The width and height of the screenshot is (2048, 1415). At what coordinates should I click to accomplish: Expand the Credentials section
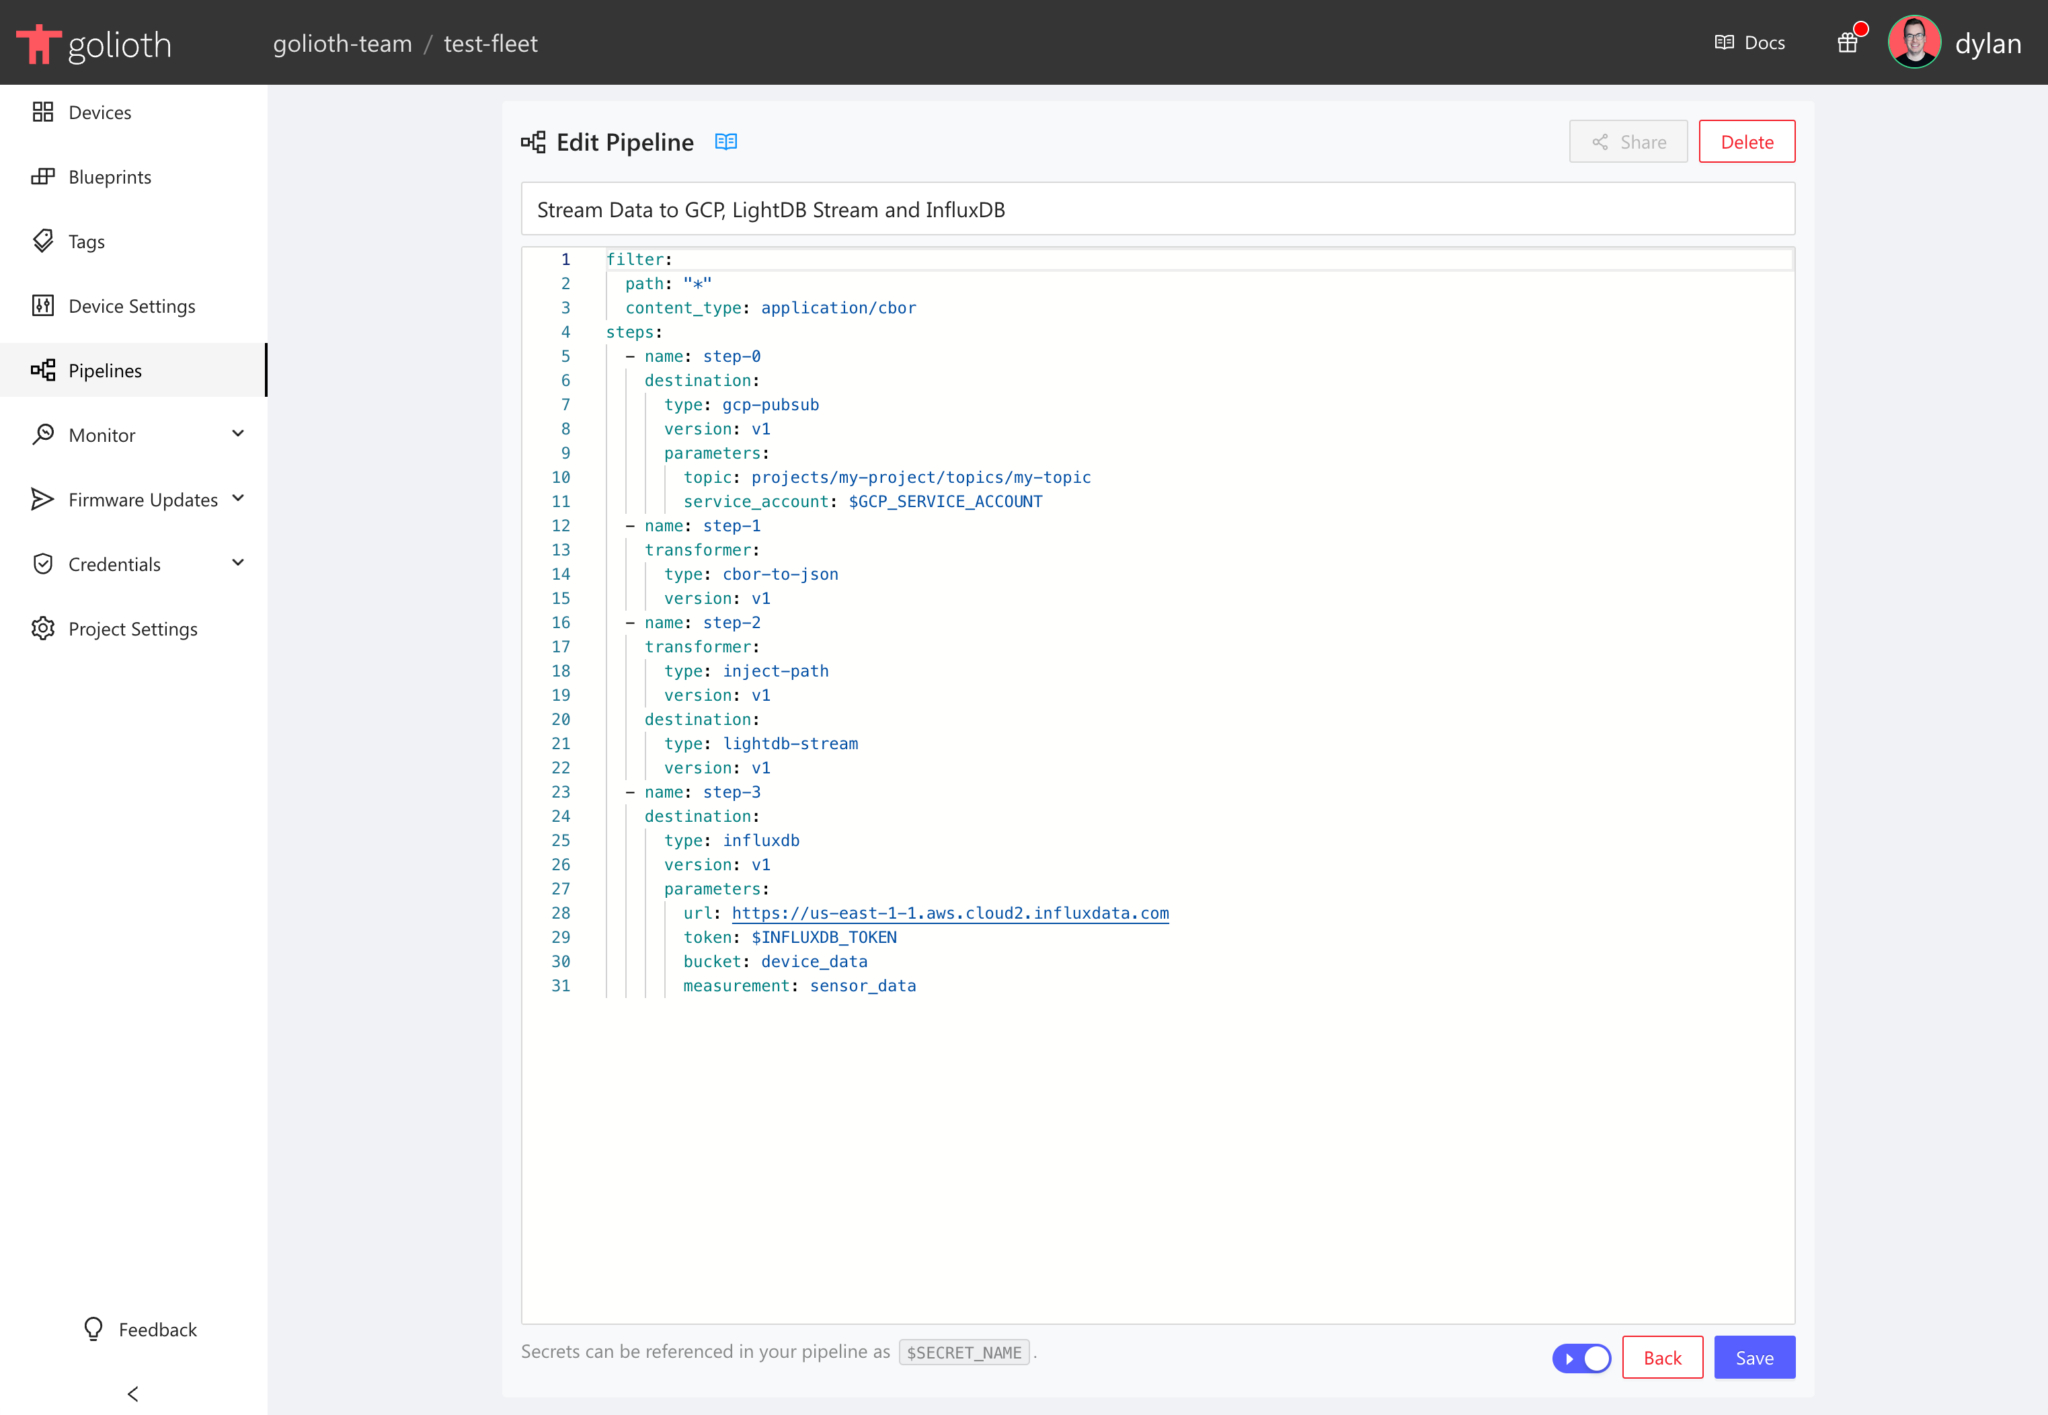point(238,563)
